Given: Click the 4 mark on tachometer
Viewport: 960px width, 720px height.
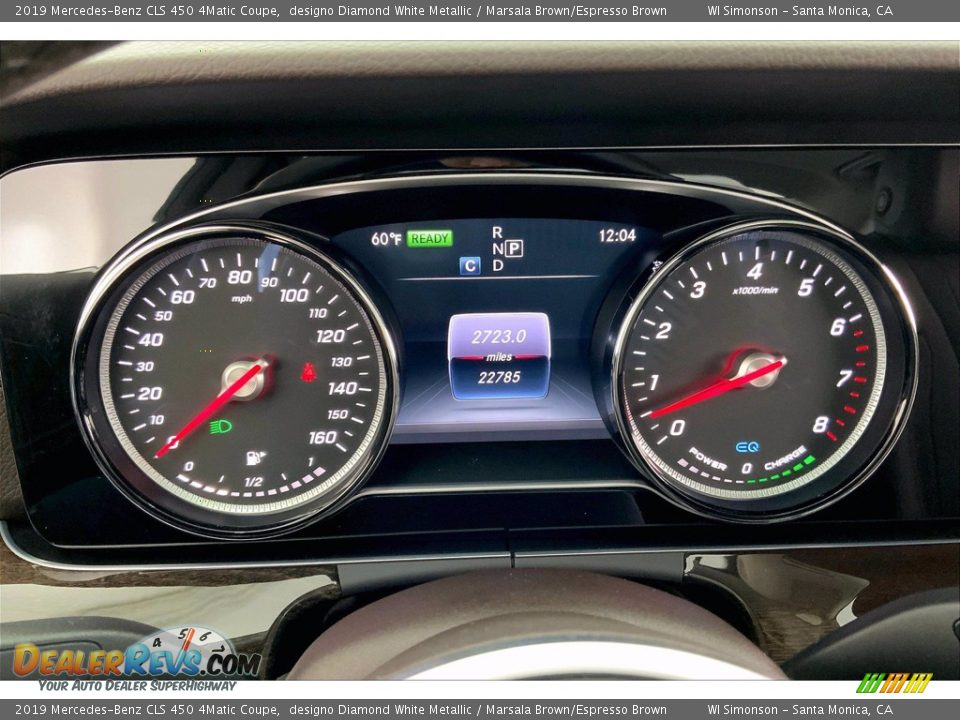Looking at the screenshot, I should click(x=754, y=271).
